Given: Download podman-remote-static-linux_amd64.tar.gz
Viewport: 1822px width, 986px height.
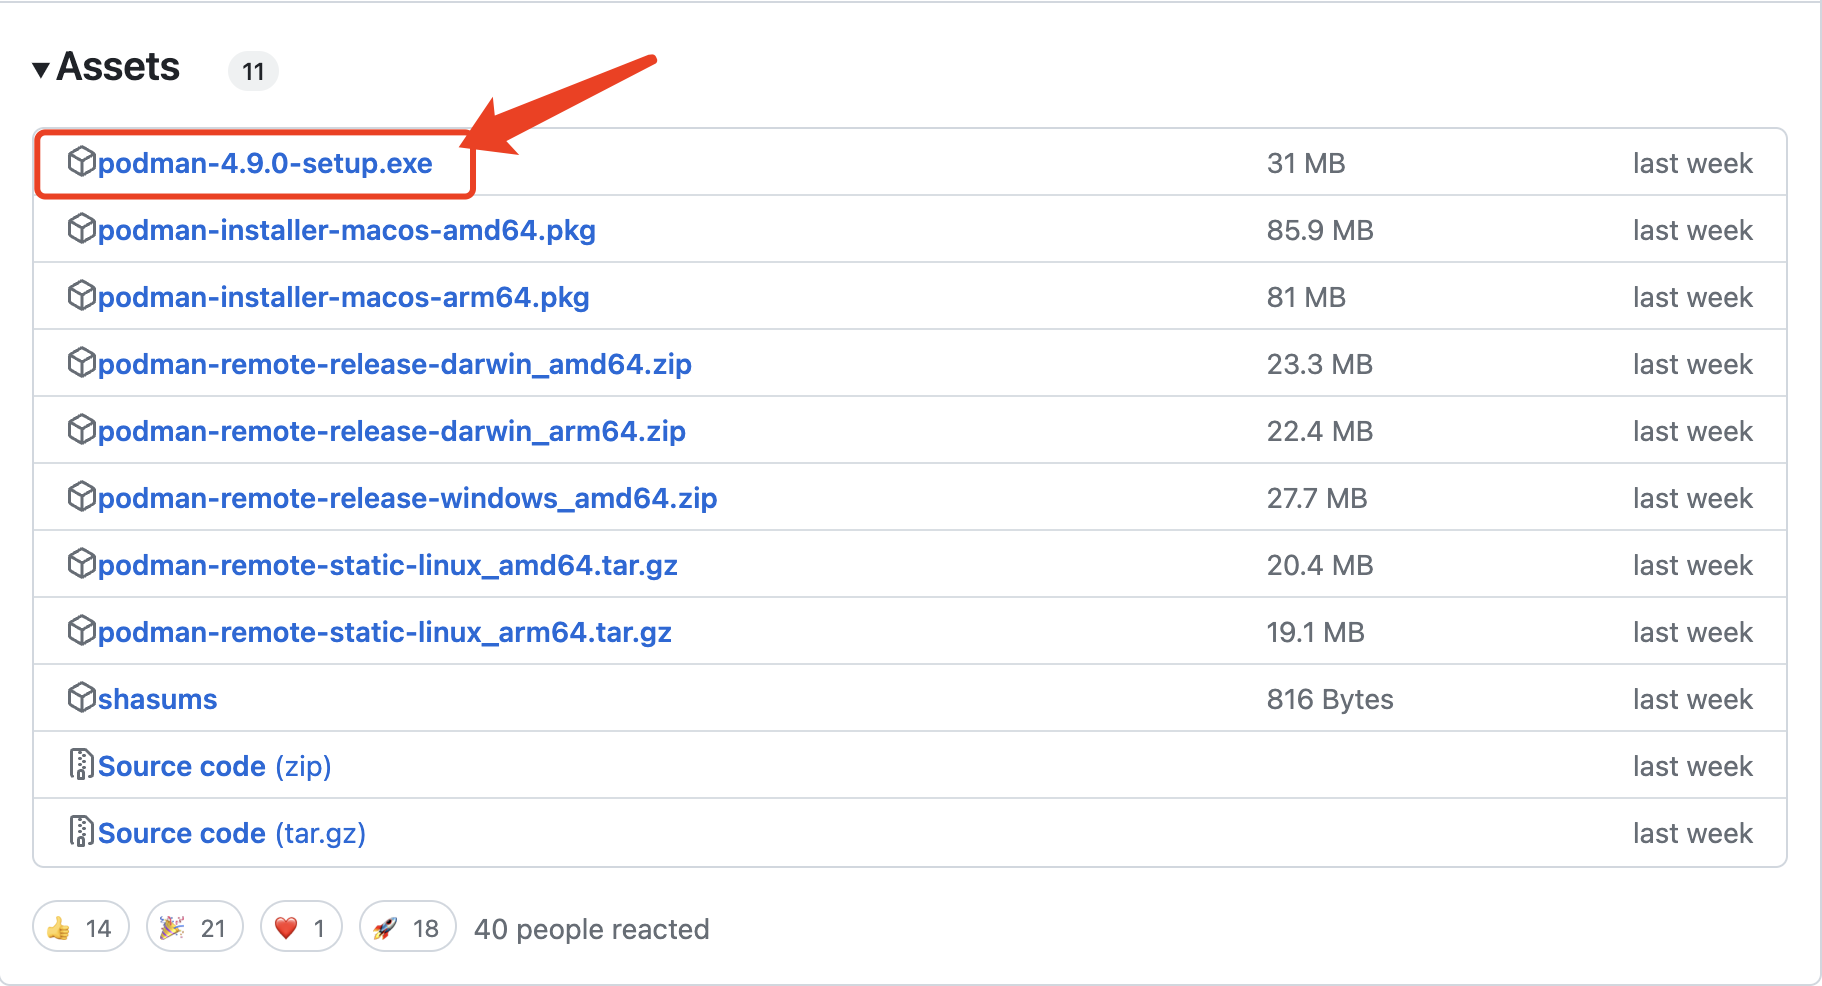Looking at the screenshot, I should (x=388, y=565).
